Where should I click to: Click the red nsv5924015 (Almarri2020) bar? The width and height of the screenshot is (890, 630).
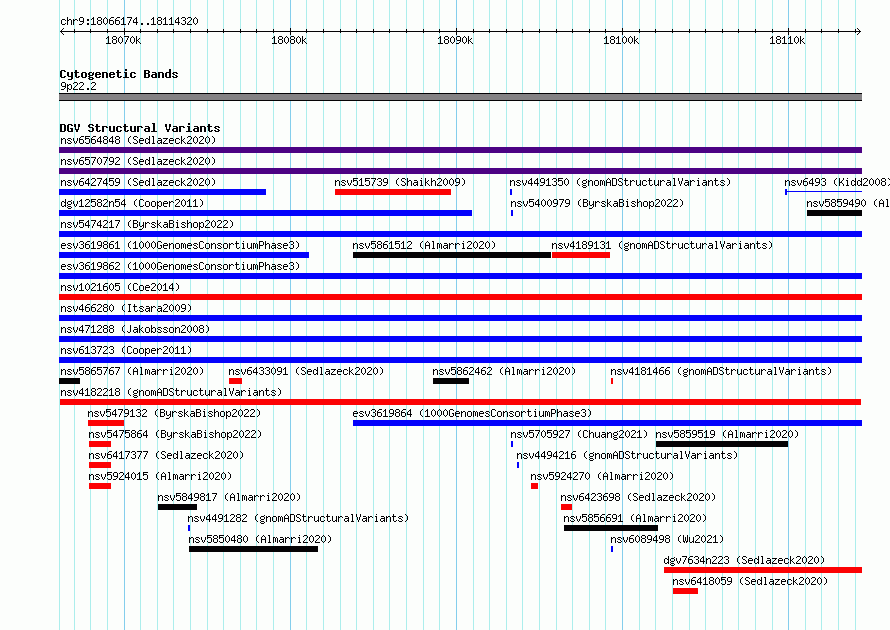100,486
